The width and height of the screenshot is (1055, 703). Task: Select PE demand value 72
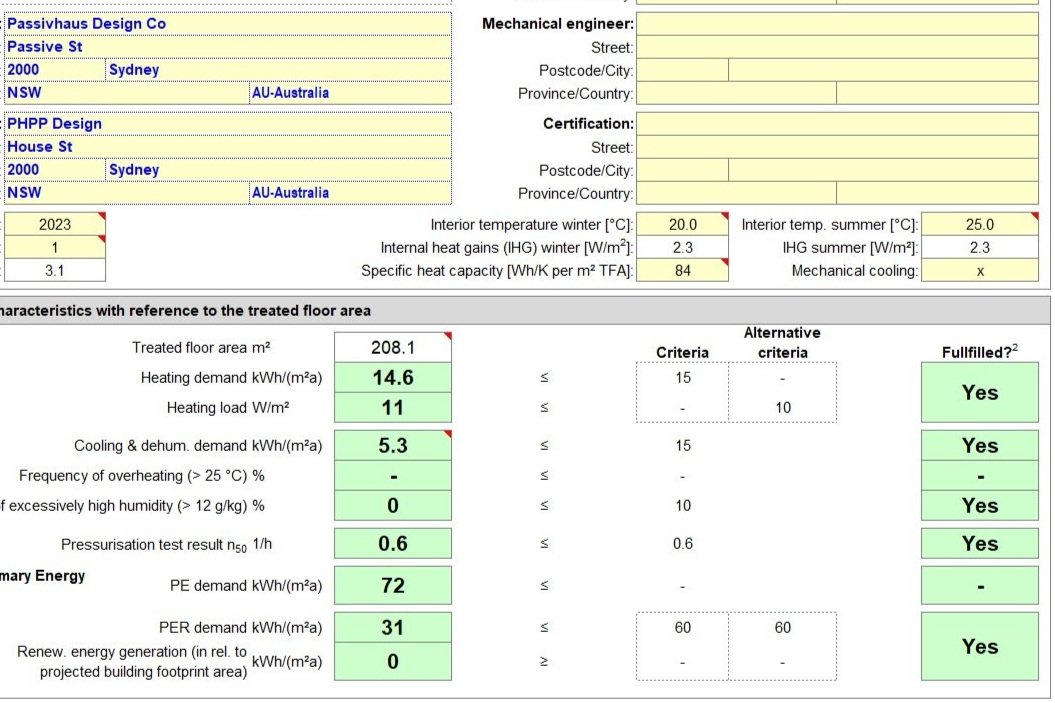[393, 585]
